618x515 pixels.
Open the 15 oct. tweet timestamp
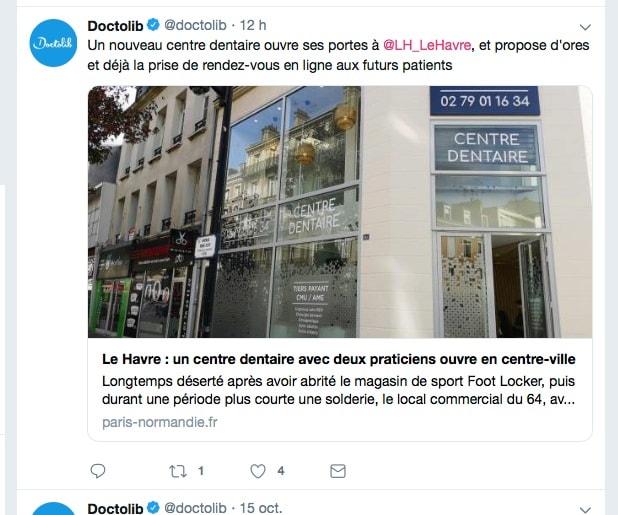(x=261, y=508)
